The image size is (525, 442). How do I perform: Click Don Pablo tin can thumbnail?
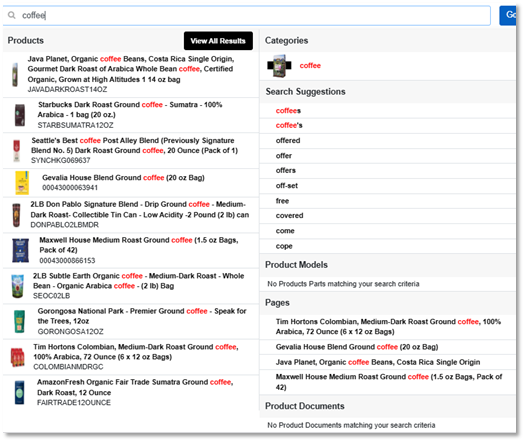(x=16, y=215)
